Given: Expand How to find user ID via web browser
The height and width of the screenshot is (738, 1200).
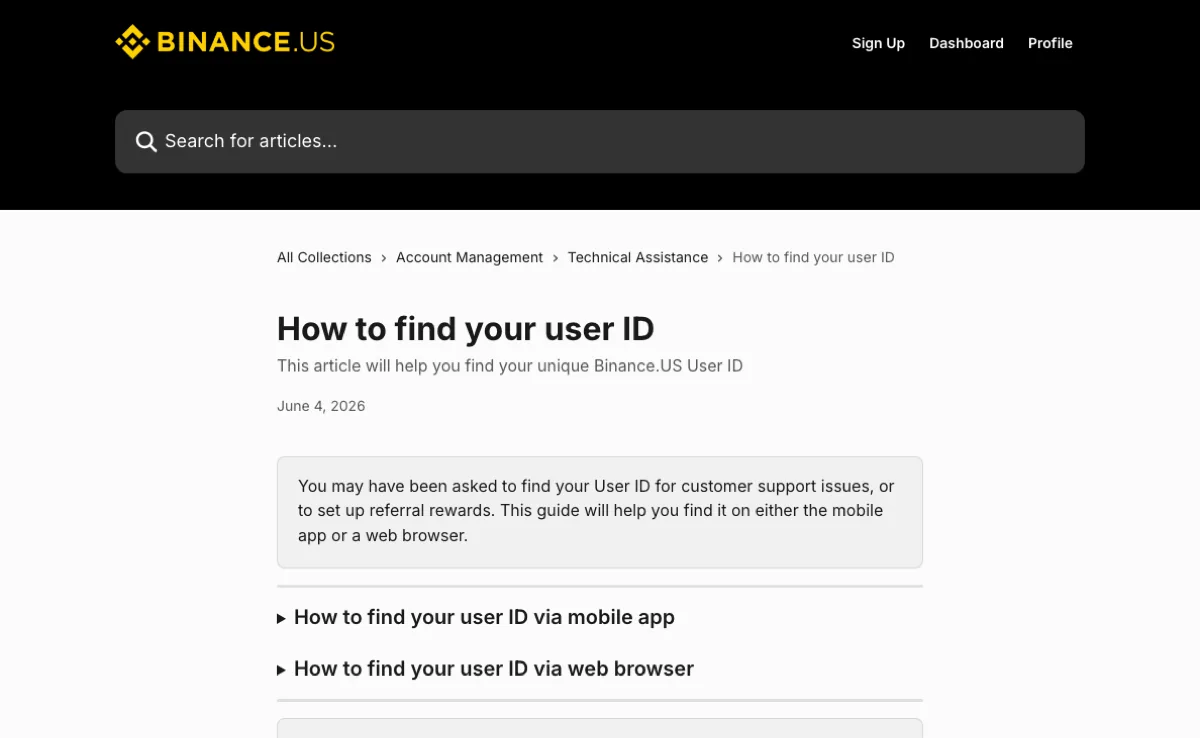Looking at the screenshot, I should coord(485,668).
